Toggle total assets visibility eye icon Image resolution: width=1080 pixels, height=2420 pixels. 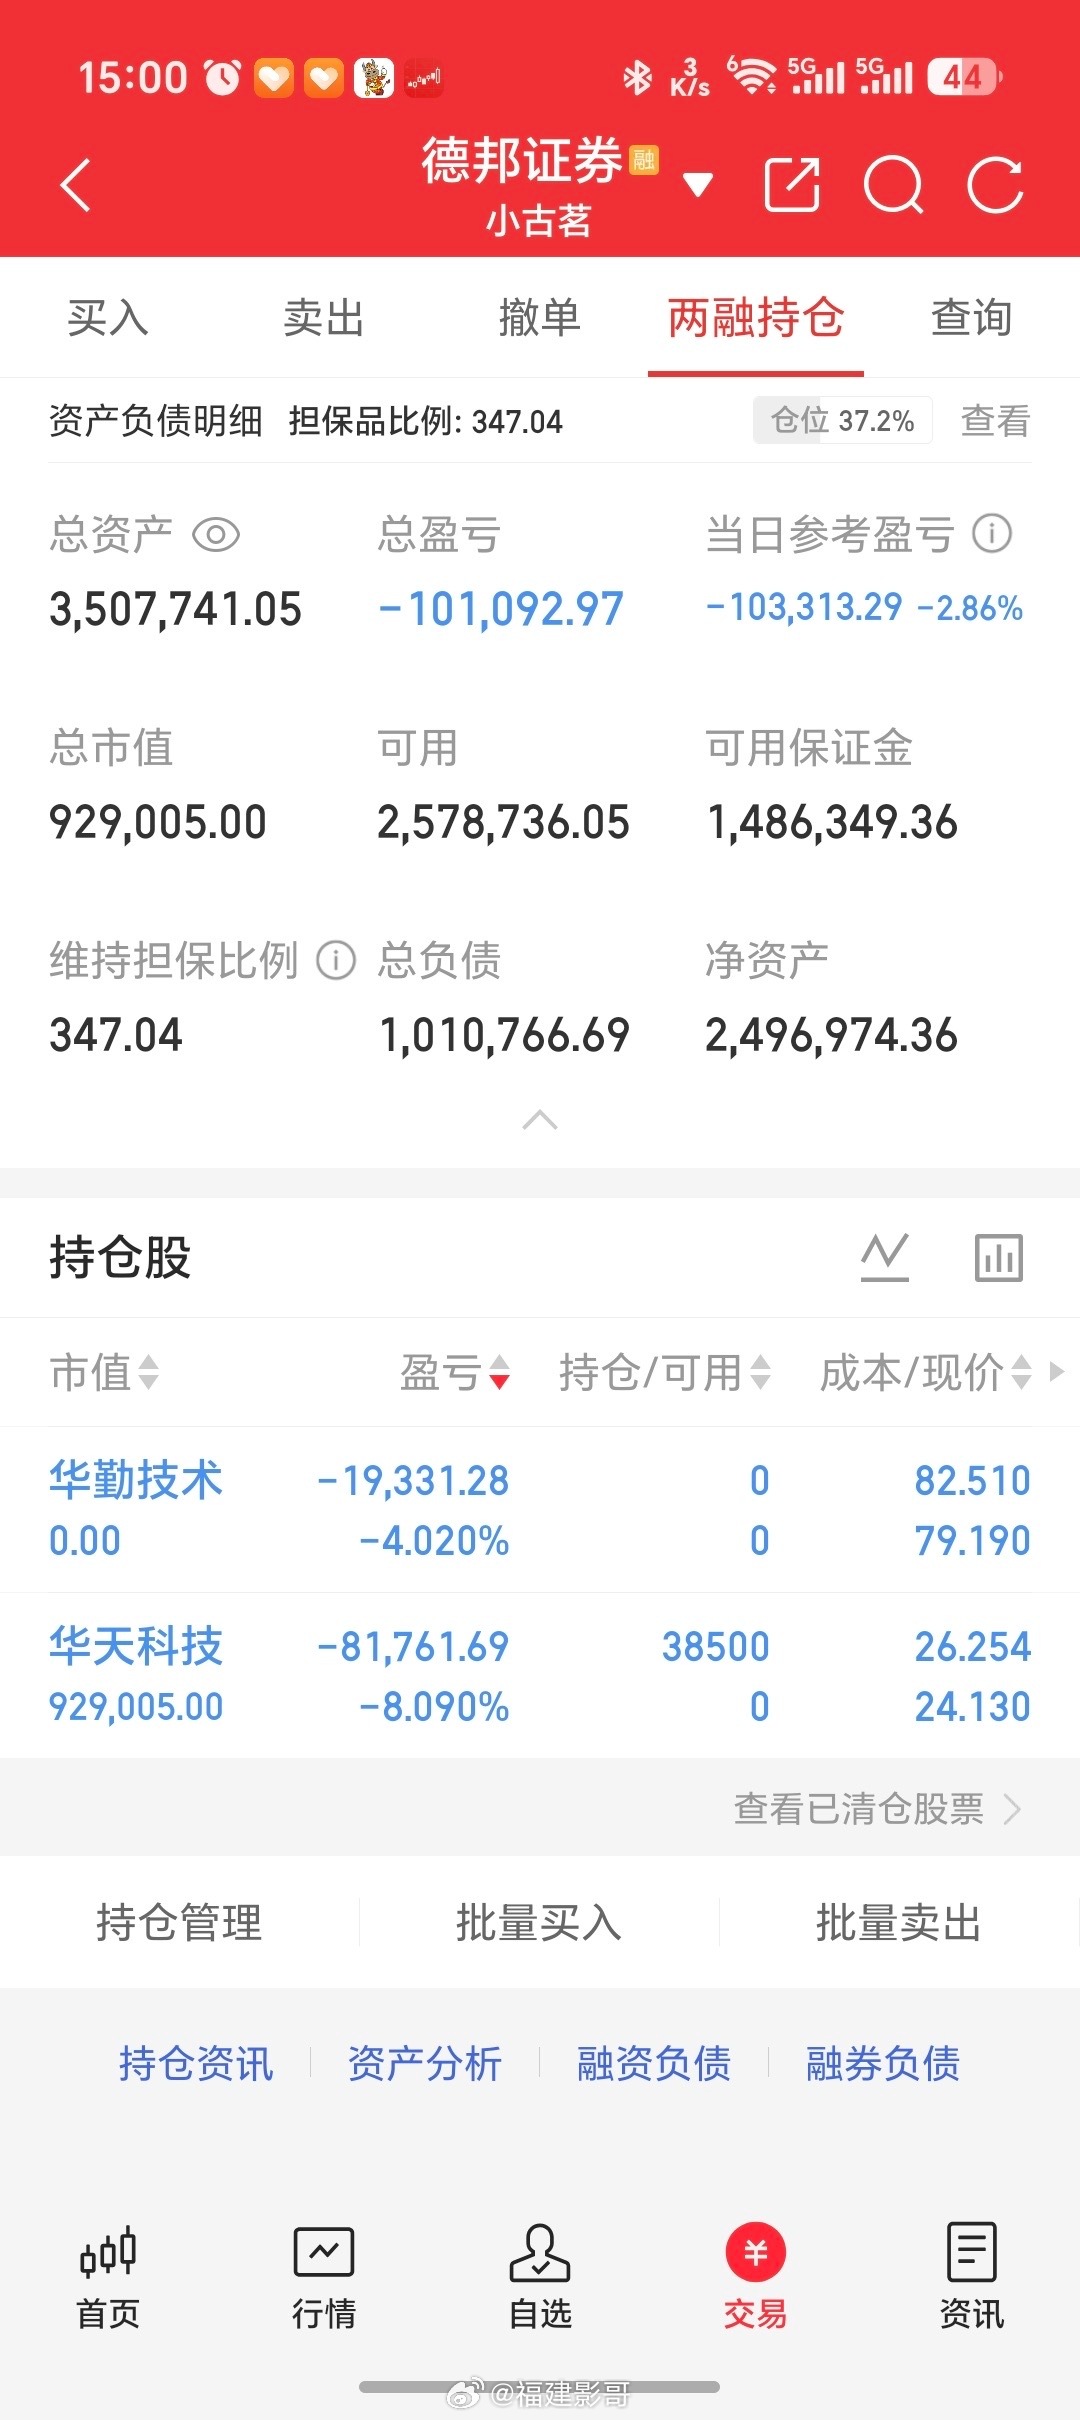[x=216, y=535]
